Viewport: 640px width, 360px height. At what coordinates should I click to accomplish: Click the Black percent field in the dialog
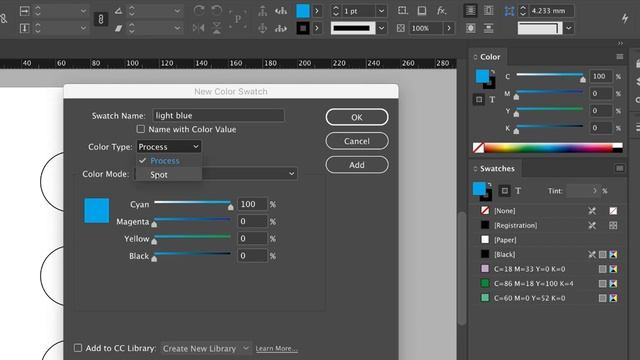click(x=252, y=256)
